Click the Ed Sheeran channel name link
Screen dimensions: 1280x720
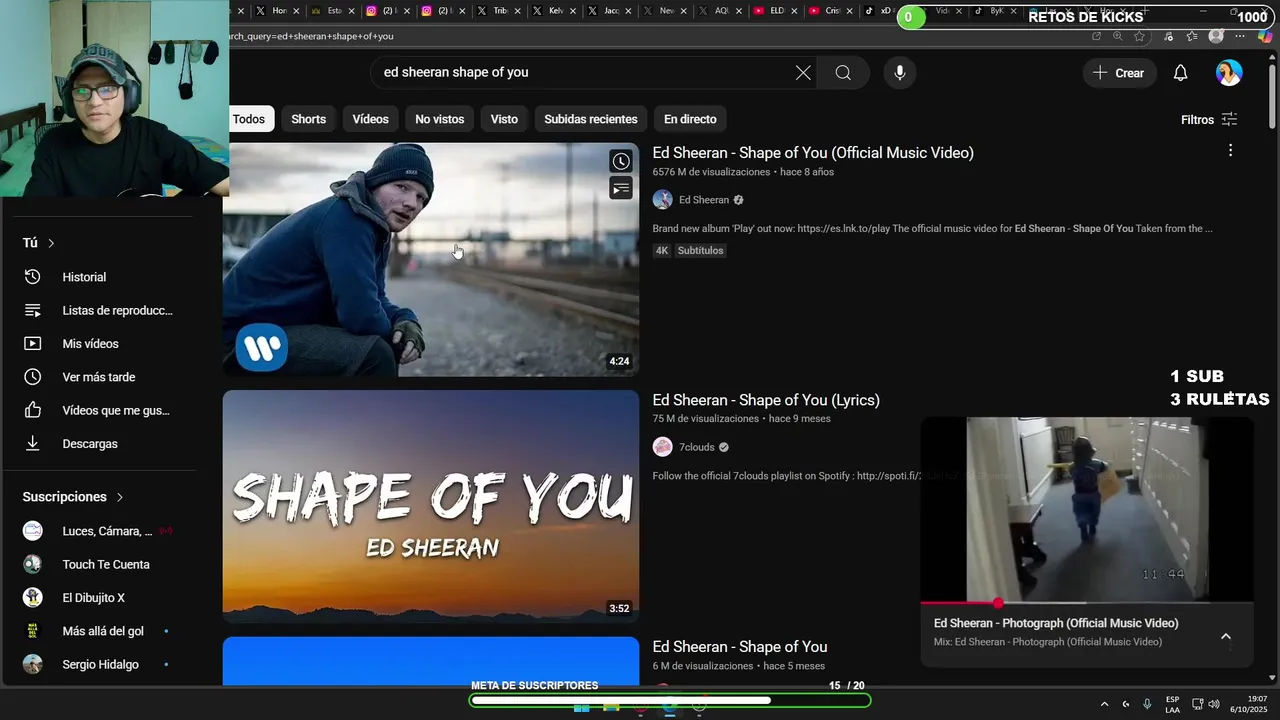[x=704, y=200]
